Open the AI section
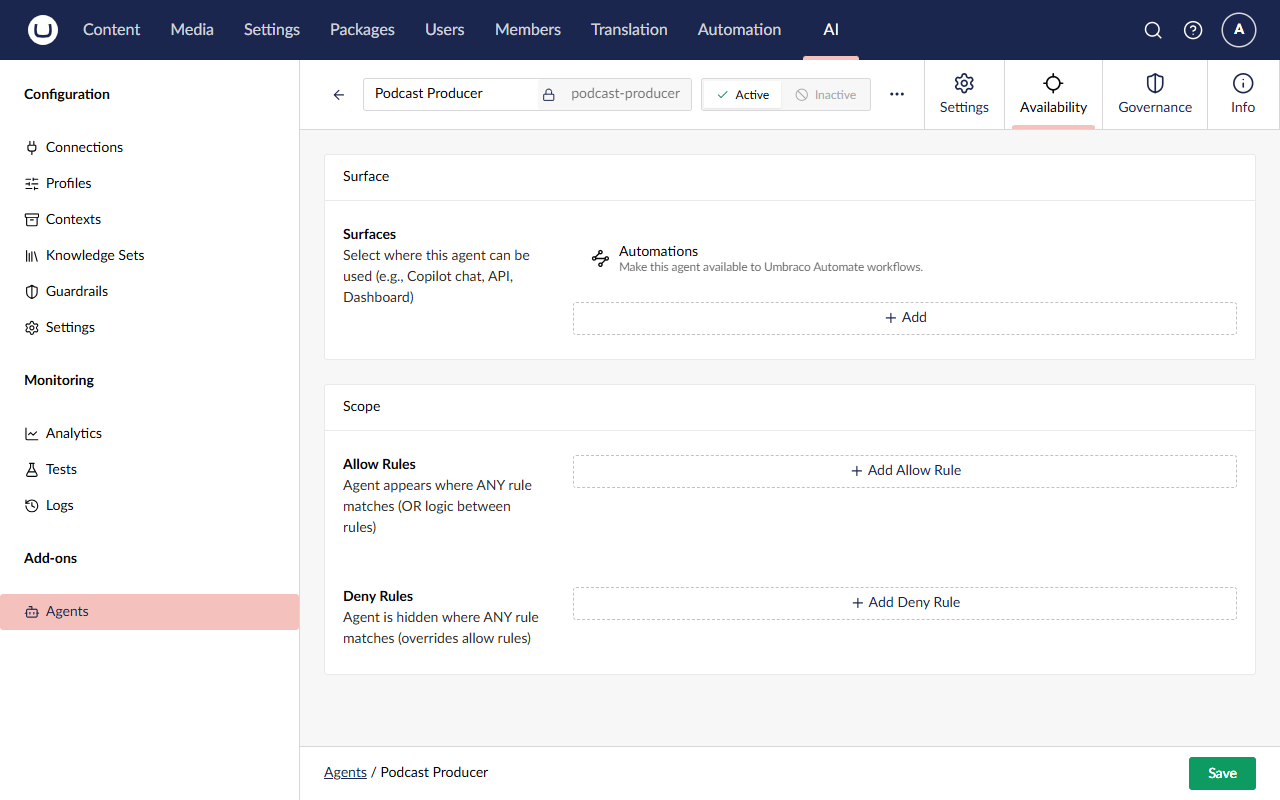This screenshot has width=1280, height=800. [831, 30]
